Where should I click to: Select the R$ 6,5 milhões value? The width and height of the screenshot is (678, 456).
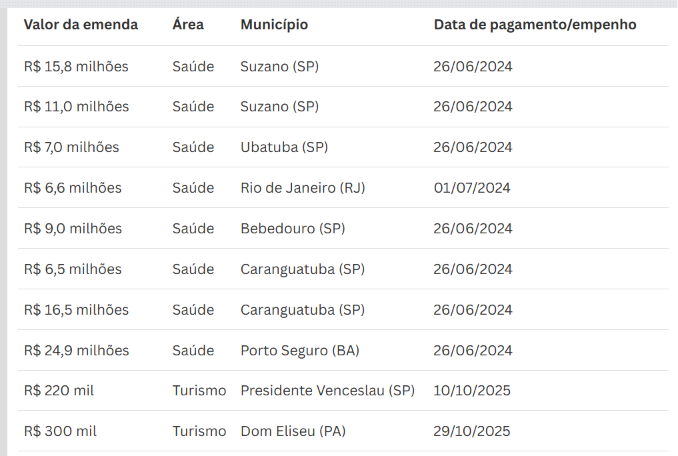click(73, 269)
